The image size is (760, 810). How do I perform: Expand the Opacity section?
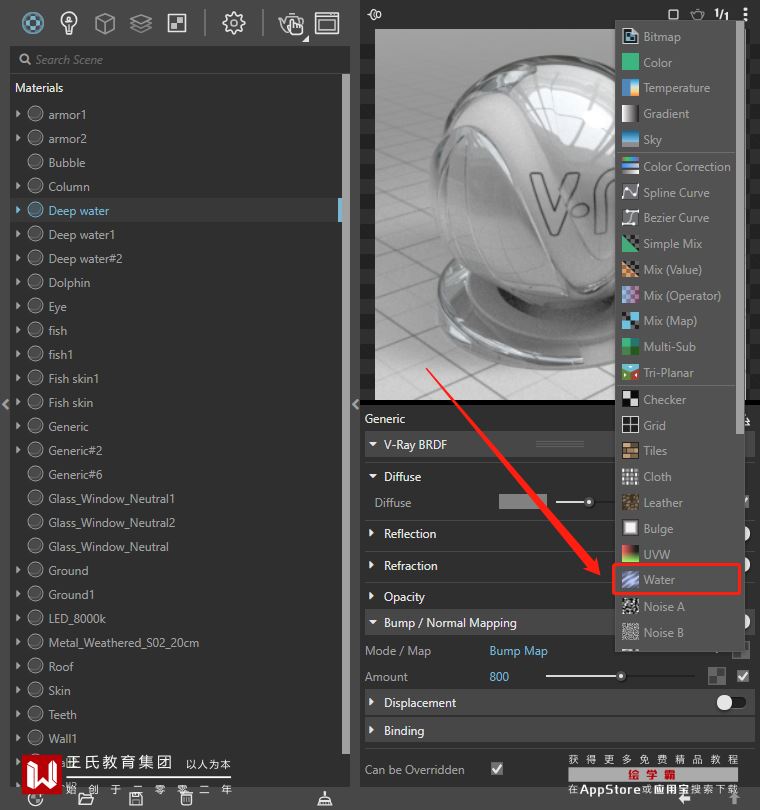[x=371, y=596]
